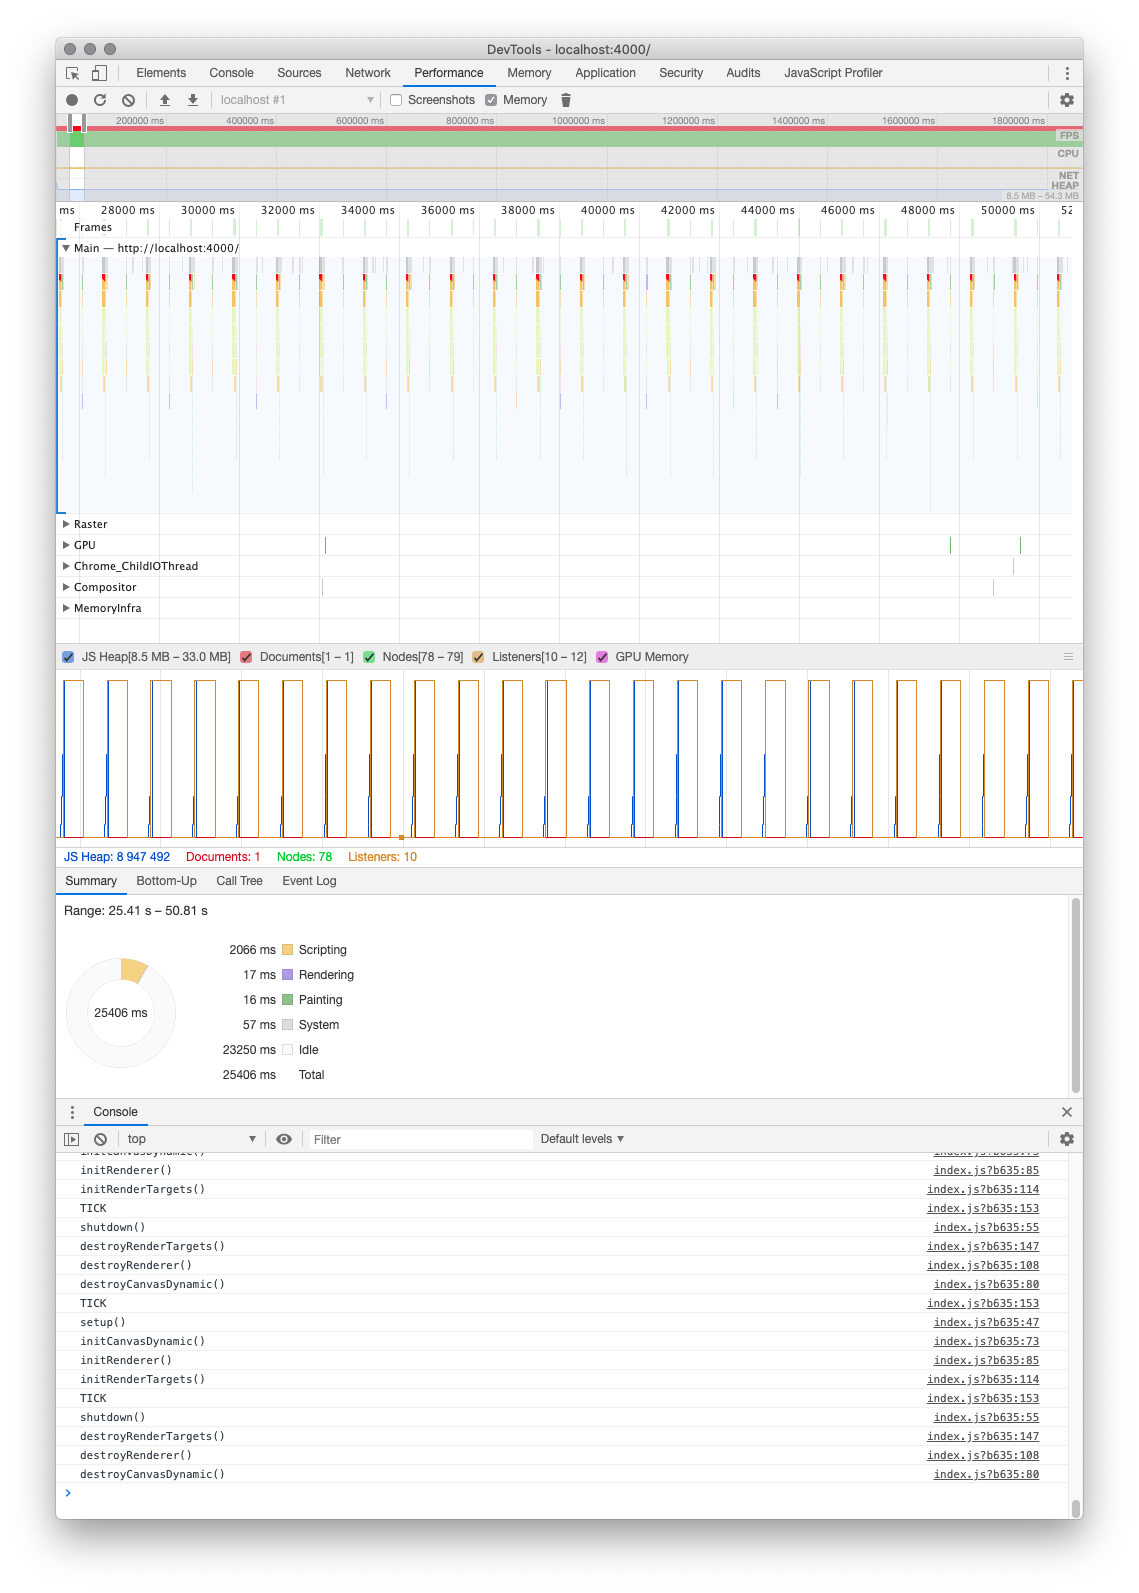Load a profile with upload arrow
The image size is (1139, 1593).
(x=165, y=100)
